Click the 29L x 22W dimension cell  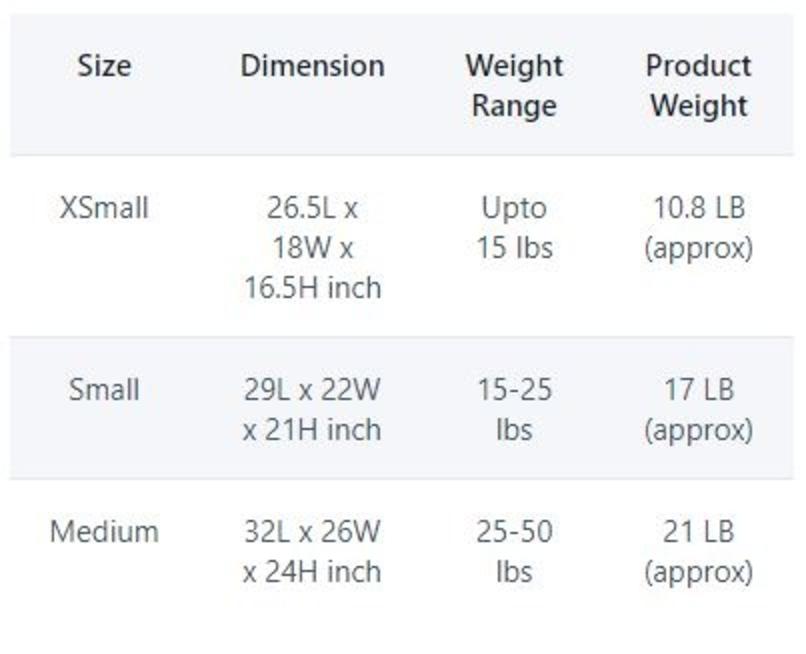click(312, 389)
